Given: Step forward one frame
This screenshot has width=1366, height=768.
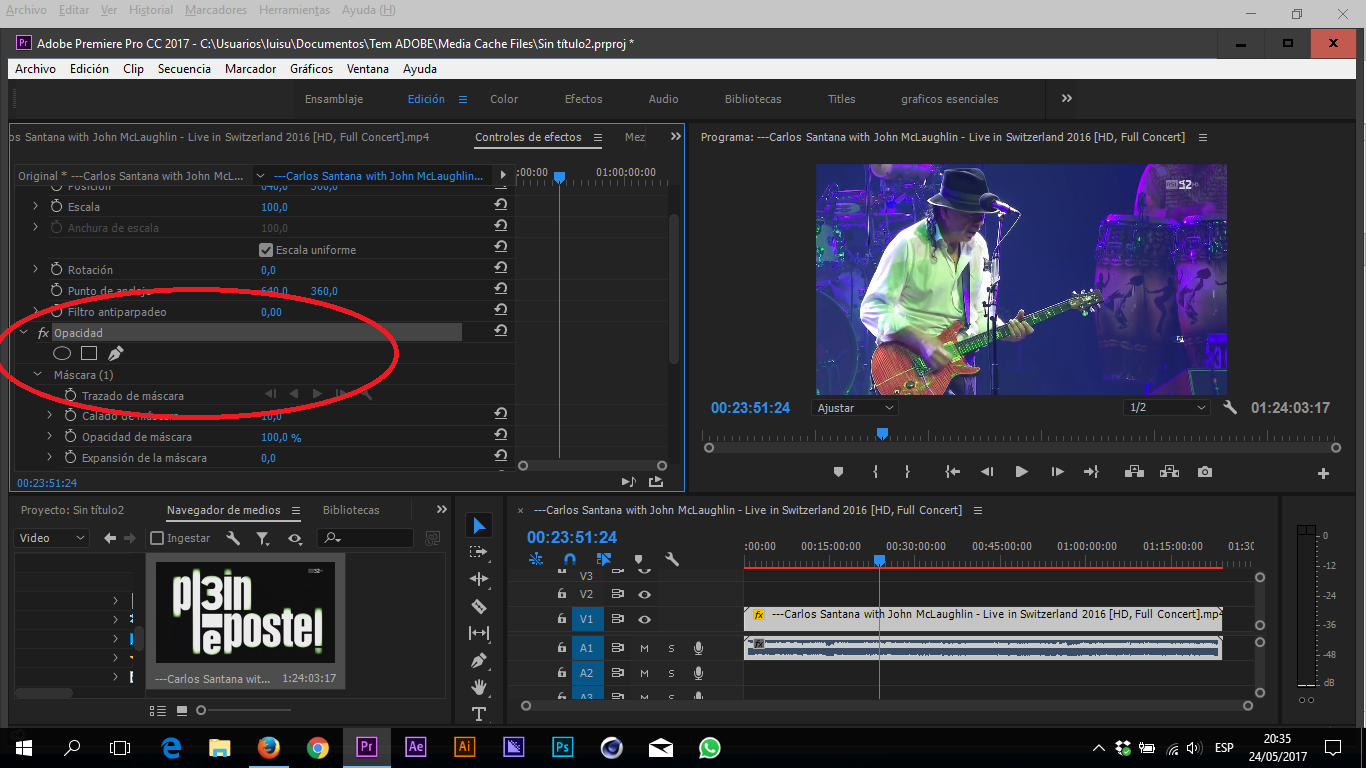Looking at the screenshot, I should pyautogui.click(x=1057, y=472).
